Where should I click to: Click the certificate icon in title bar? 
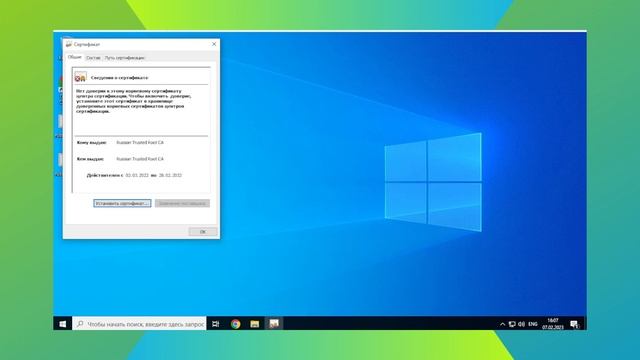click(69, 44)
